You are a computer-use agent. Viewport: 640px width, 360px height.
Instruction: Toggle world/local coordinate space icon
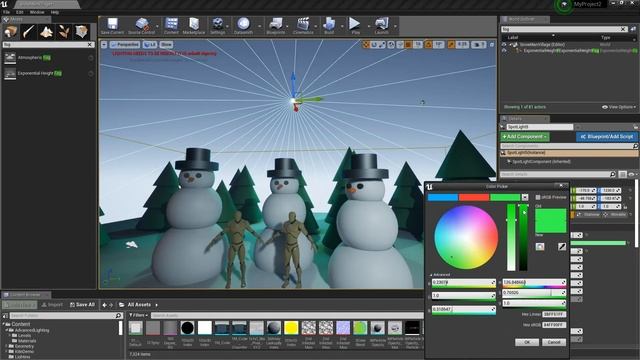coord(391,44)
